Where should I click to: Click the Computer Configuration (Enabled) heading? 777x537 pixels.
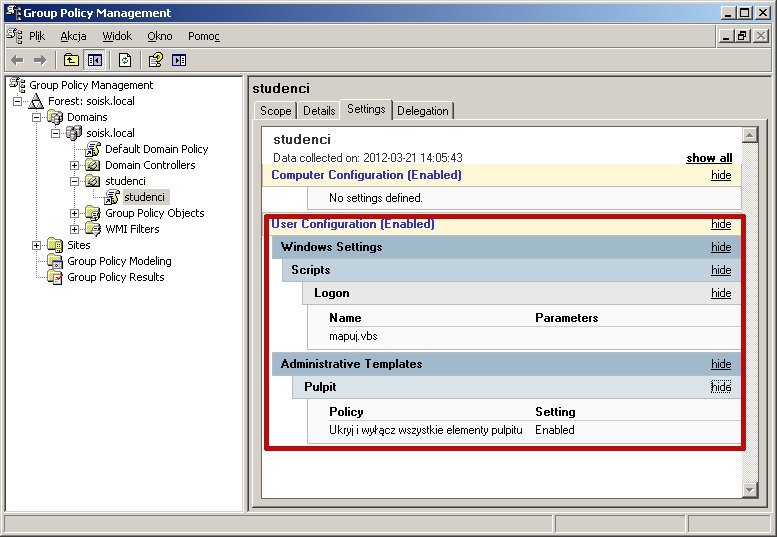point(366,175)
